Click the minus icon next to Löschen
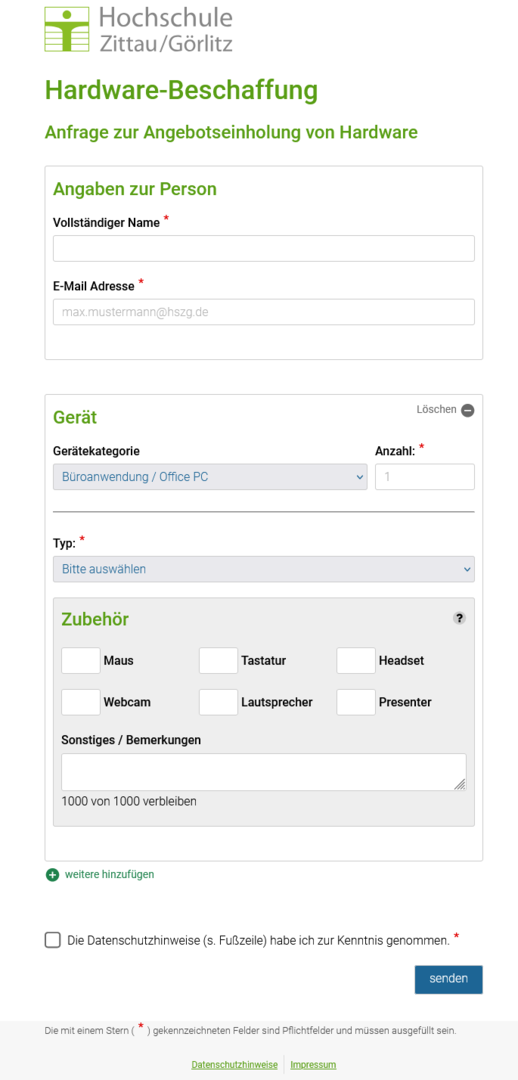 pos(468,411)
